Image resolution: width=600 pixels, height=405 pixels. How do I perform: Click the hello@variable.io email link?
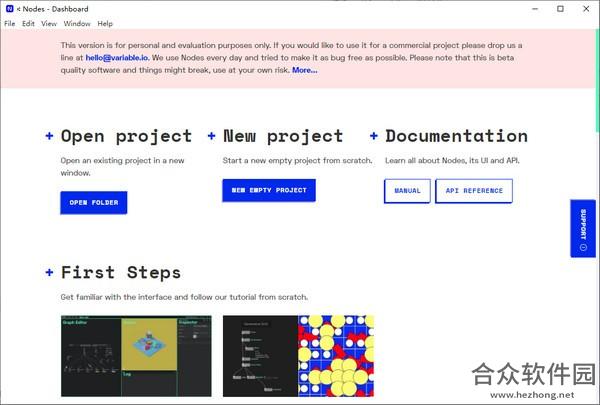pyautogui.click(x=117, y=58)
